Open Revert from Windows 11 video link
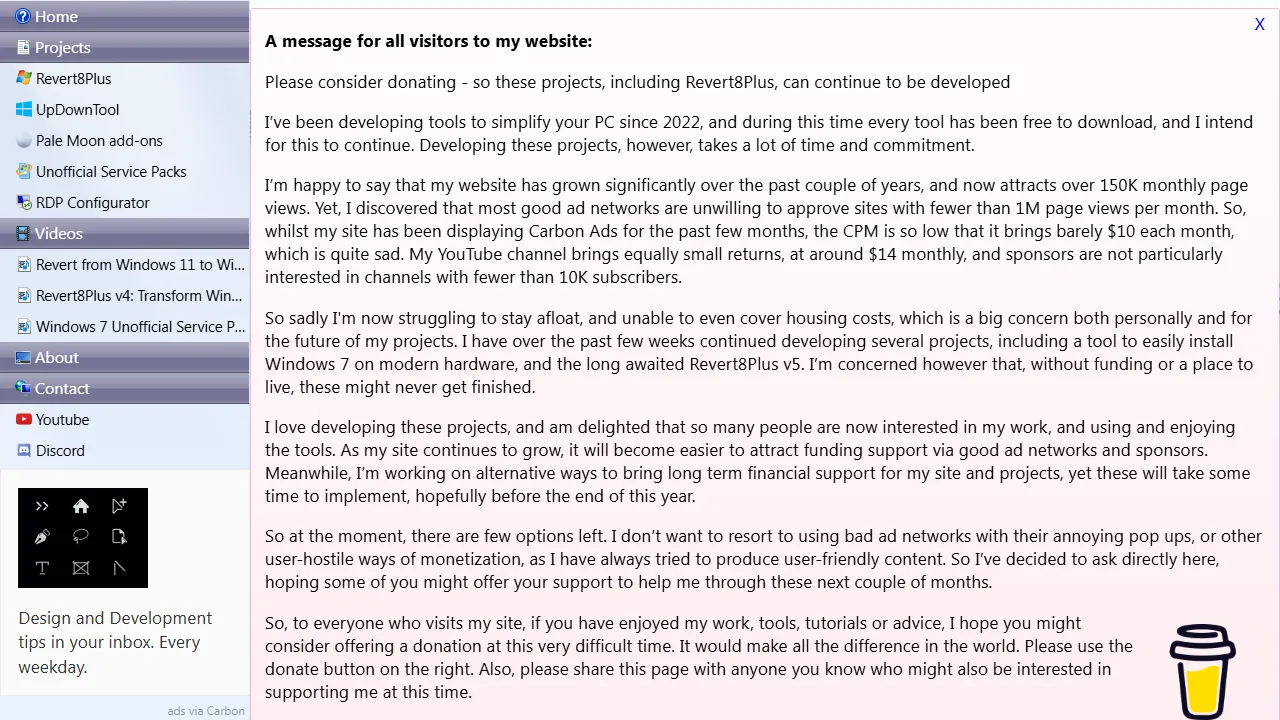The width and height of the screenshot is (1280, 720). [140, 265]
